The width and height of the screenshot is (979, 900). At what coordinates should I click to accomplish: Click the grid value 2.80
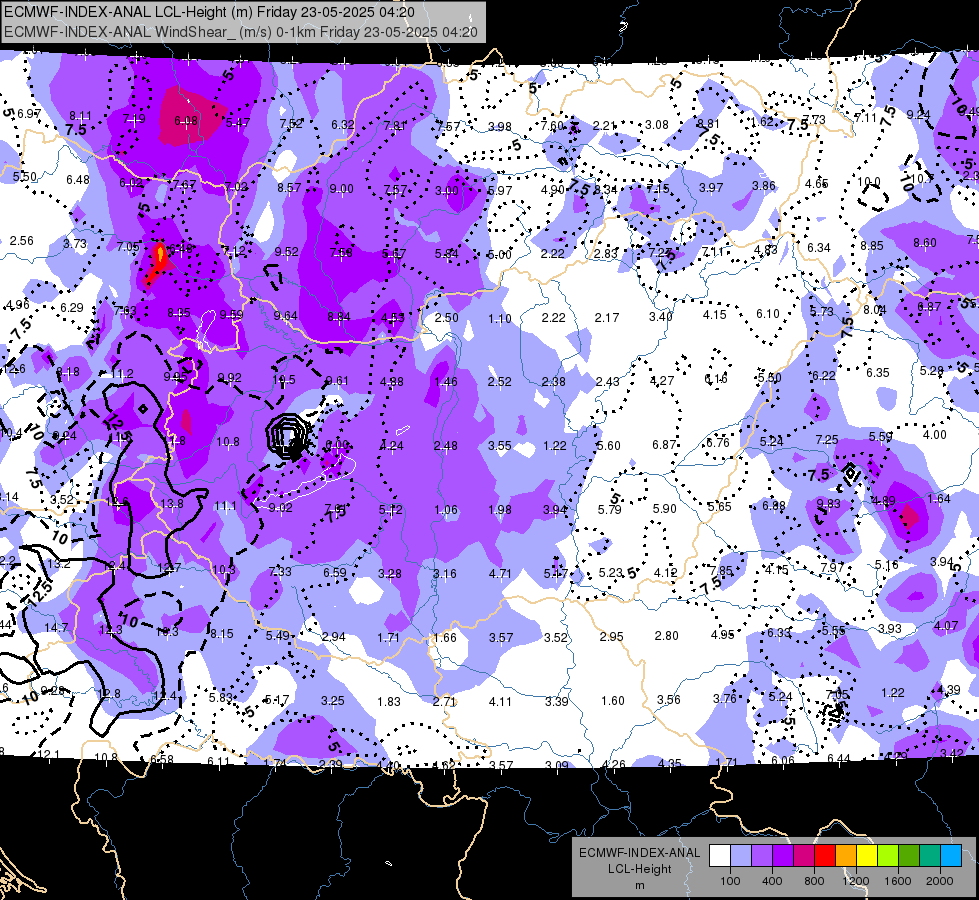[x=666, y=636]
